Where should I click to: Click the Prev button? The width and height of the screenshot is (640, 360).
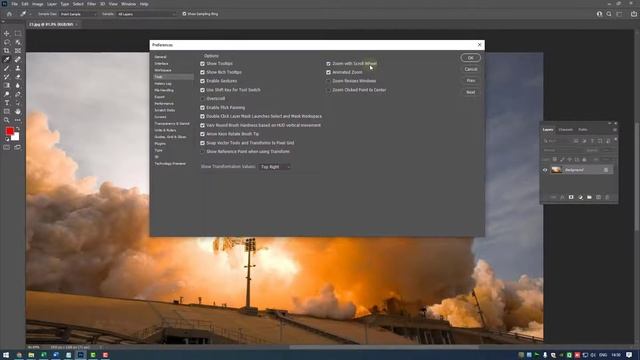pos(471,81)
